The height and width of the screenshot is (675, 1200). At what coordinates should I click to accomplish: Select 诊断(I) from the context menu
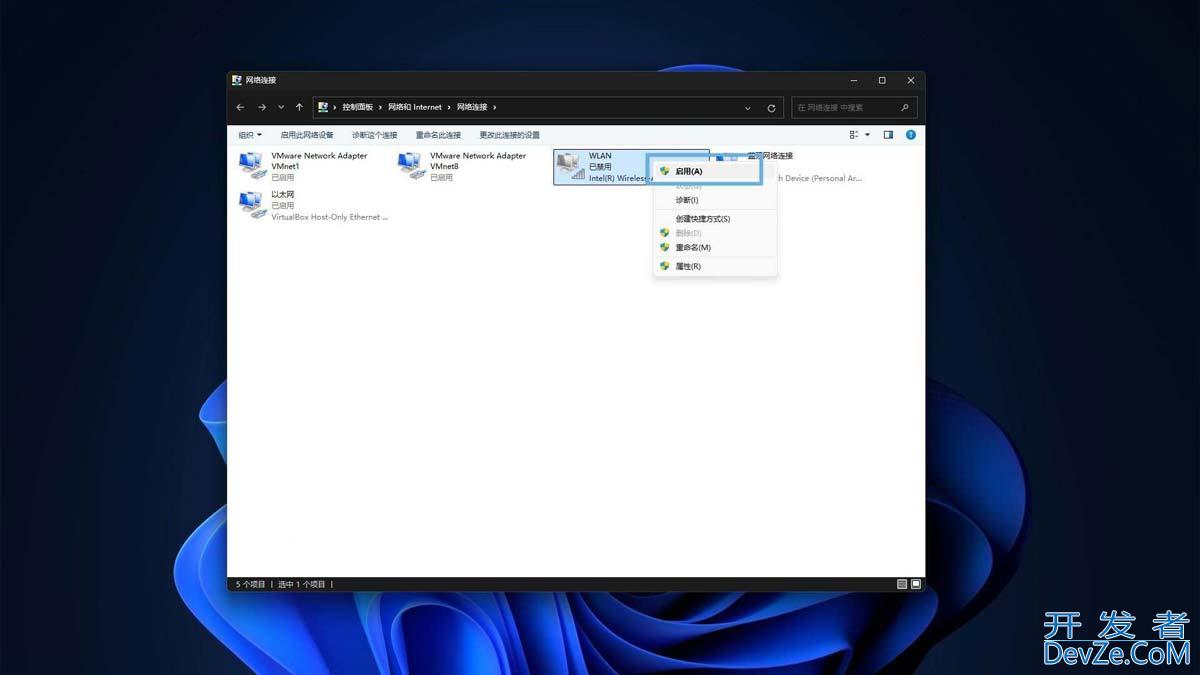715,200
